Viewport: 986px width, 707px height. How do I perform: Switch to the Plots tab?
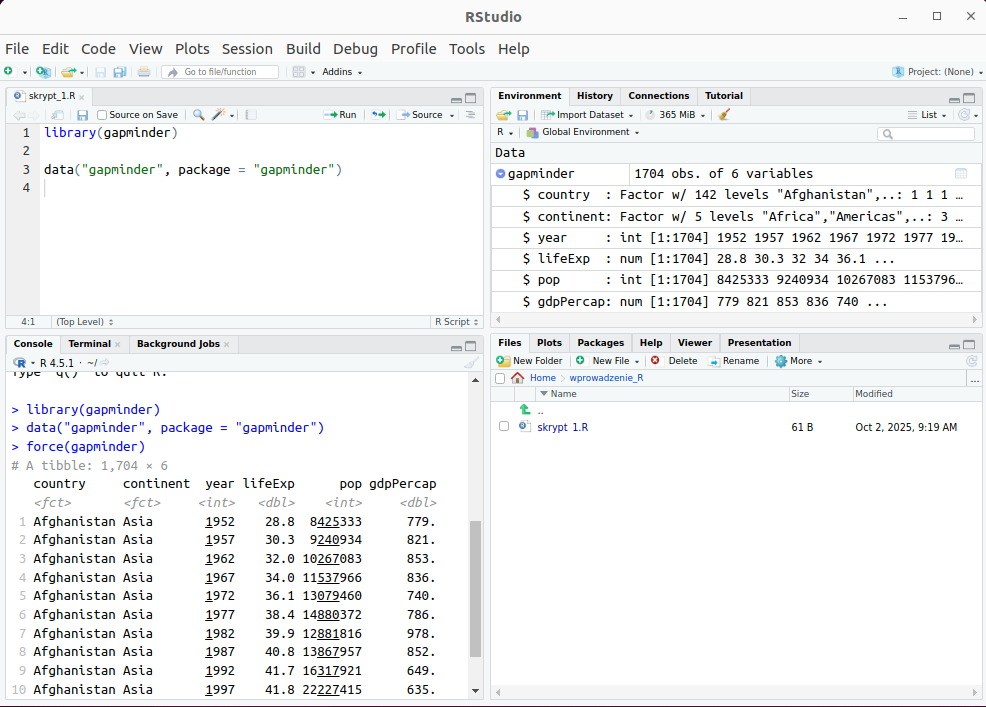click(549, 343)
